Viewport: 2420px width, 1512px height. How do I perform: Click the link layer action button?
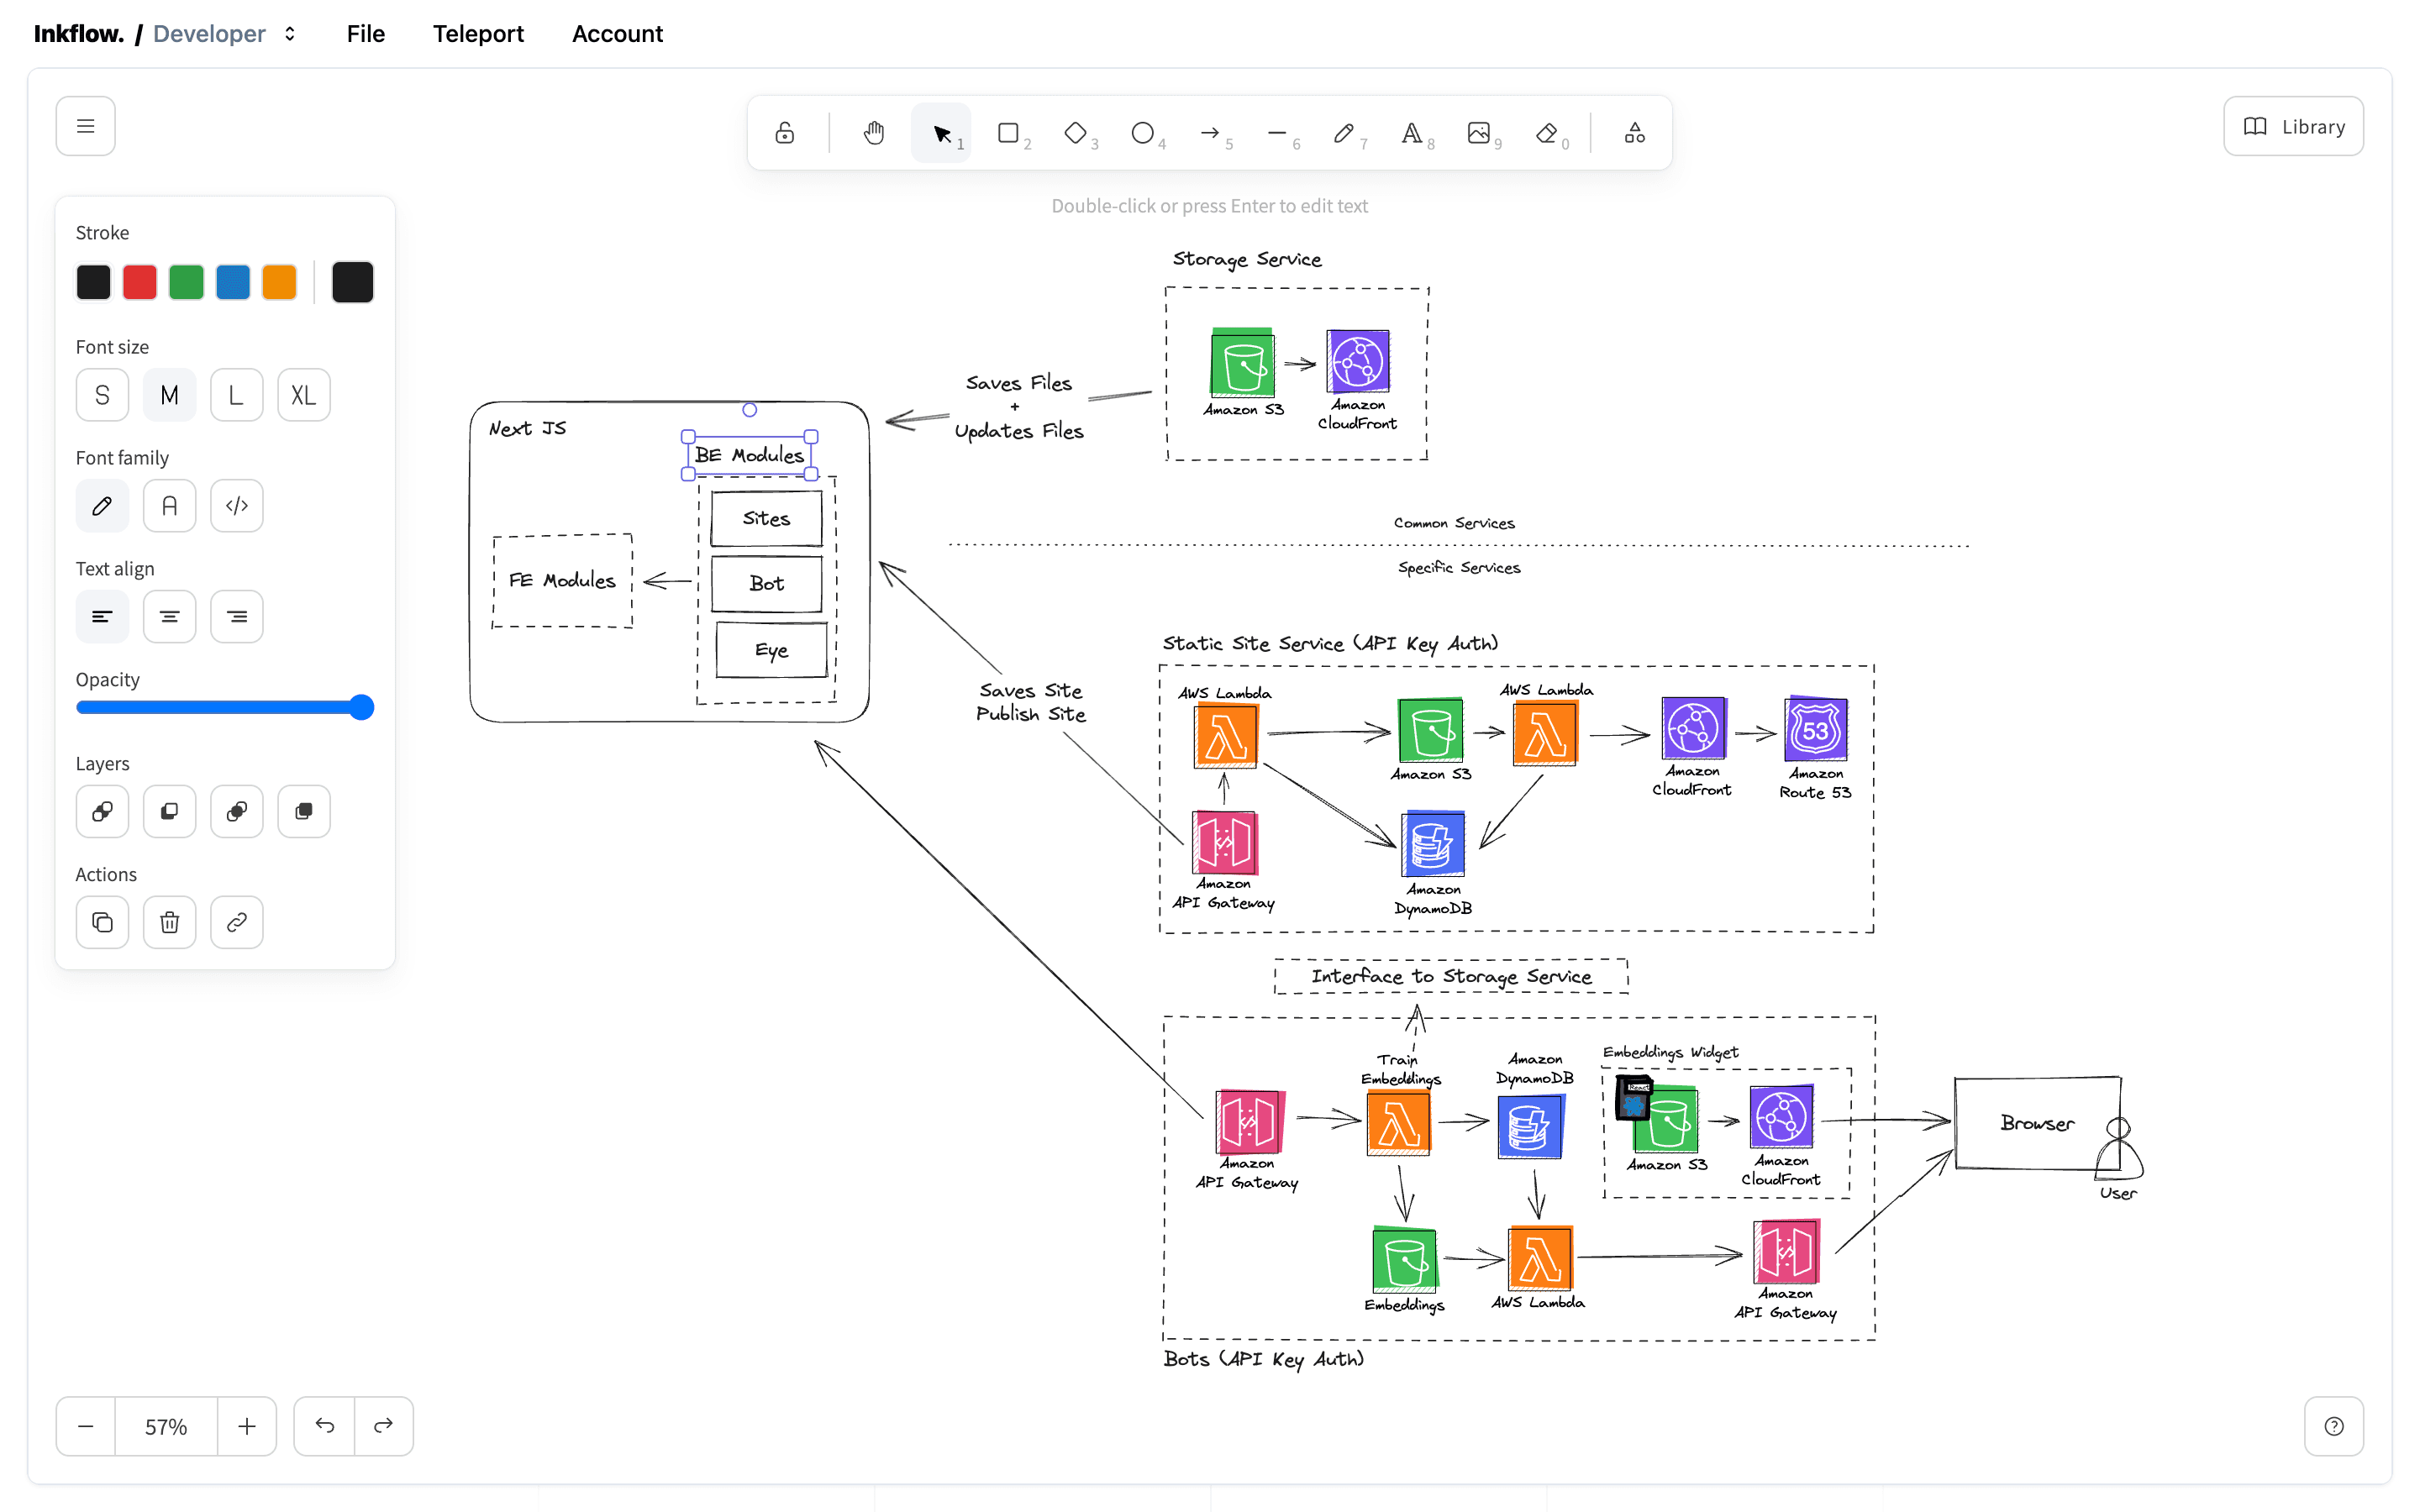pos(239,923)
